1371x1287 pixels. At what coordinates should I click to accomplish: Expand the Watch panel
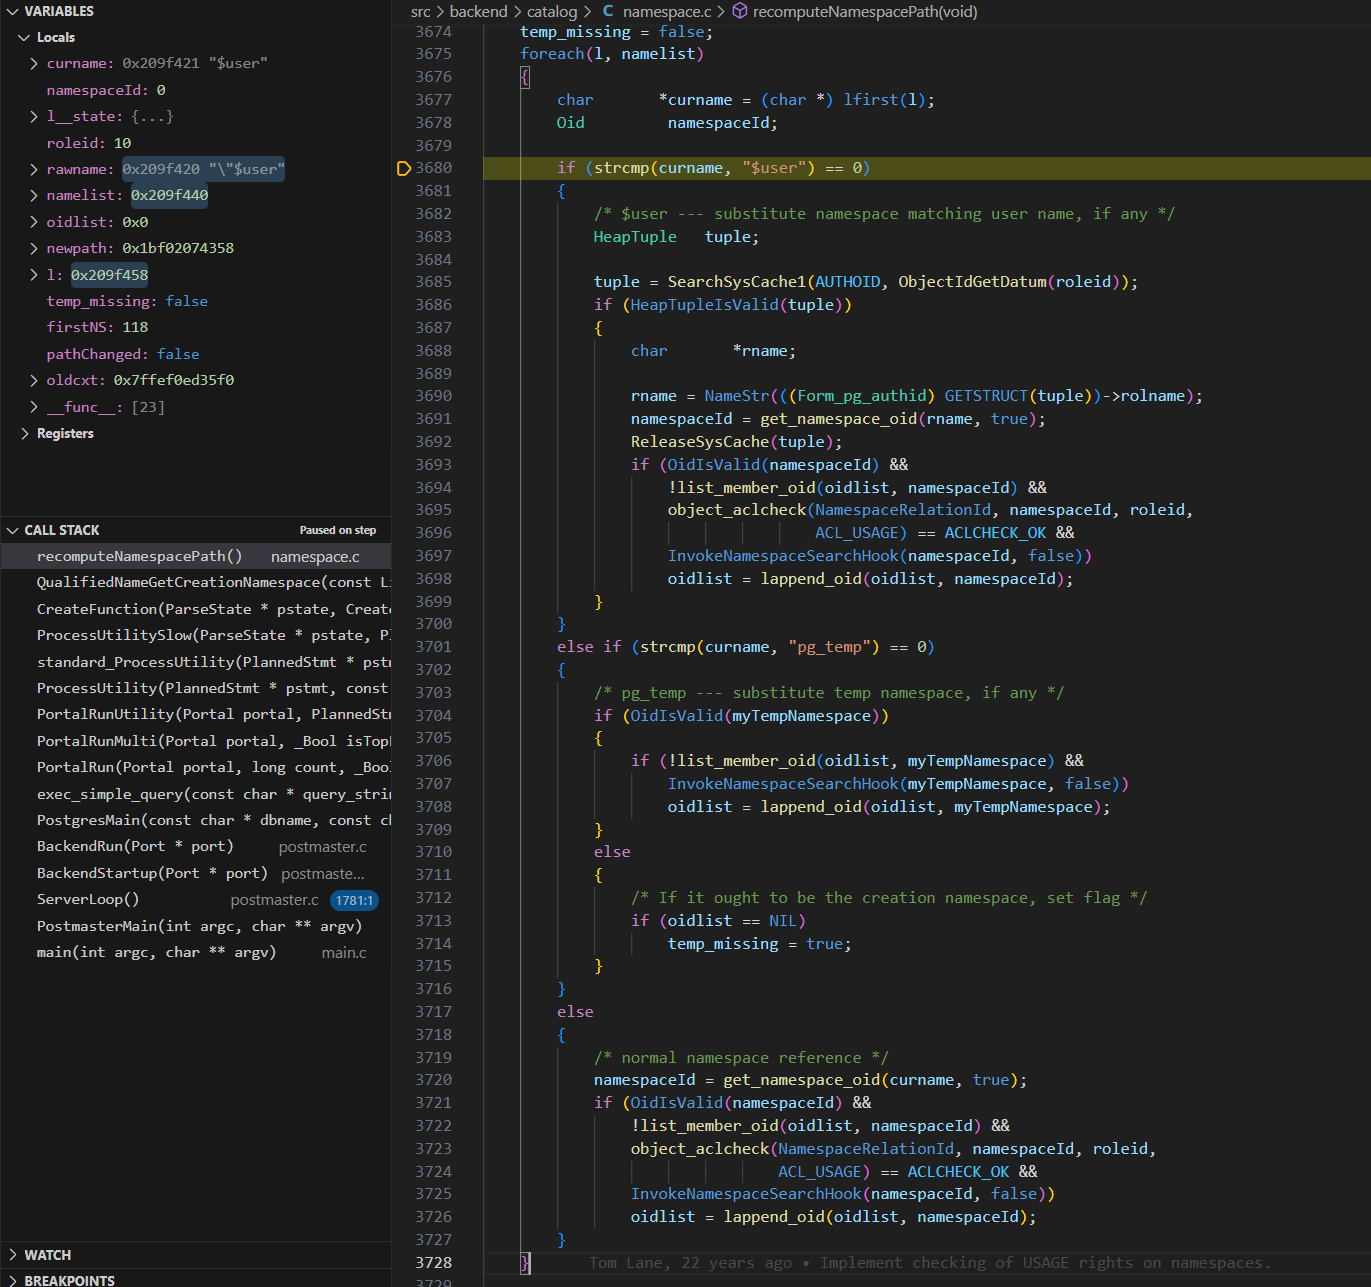click(x=13, y=1255)
